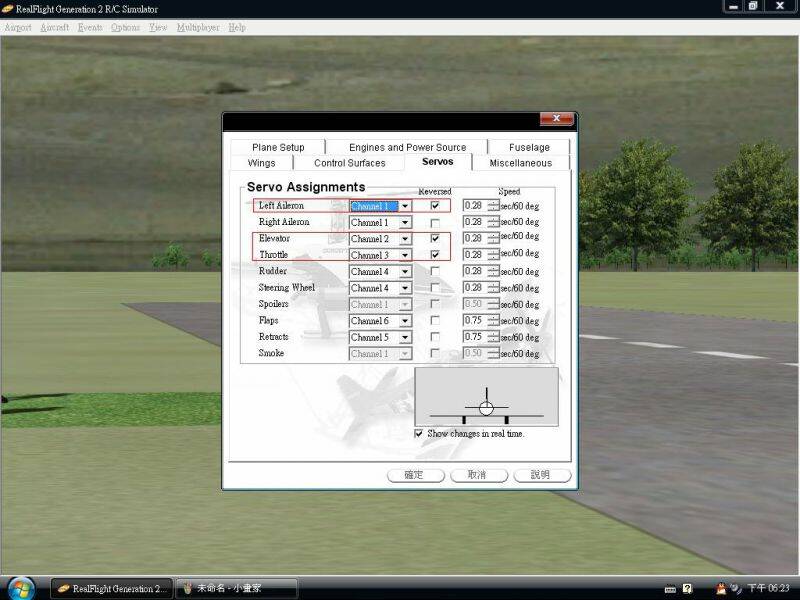Screen dimensions: 800x600
Task: Toggle Reversed checkbox for Left Aileron
Action: click(x=435, y=205)
